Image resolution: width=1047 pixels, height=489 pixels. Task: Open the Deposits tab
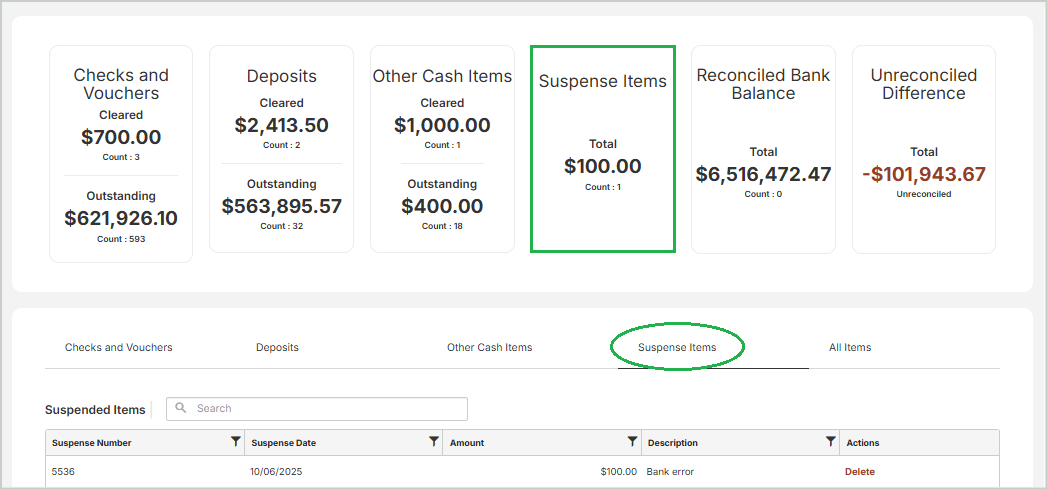coord(277,348)
